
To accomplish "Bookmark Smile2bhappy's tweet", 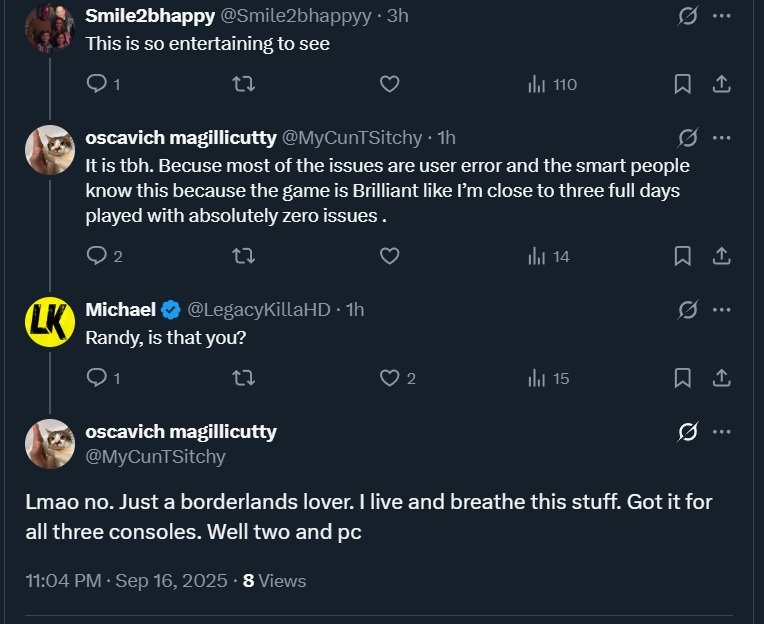I will [683, 85].
